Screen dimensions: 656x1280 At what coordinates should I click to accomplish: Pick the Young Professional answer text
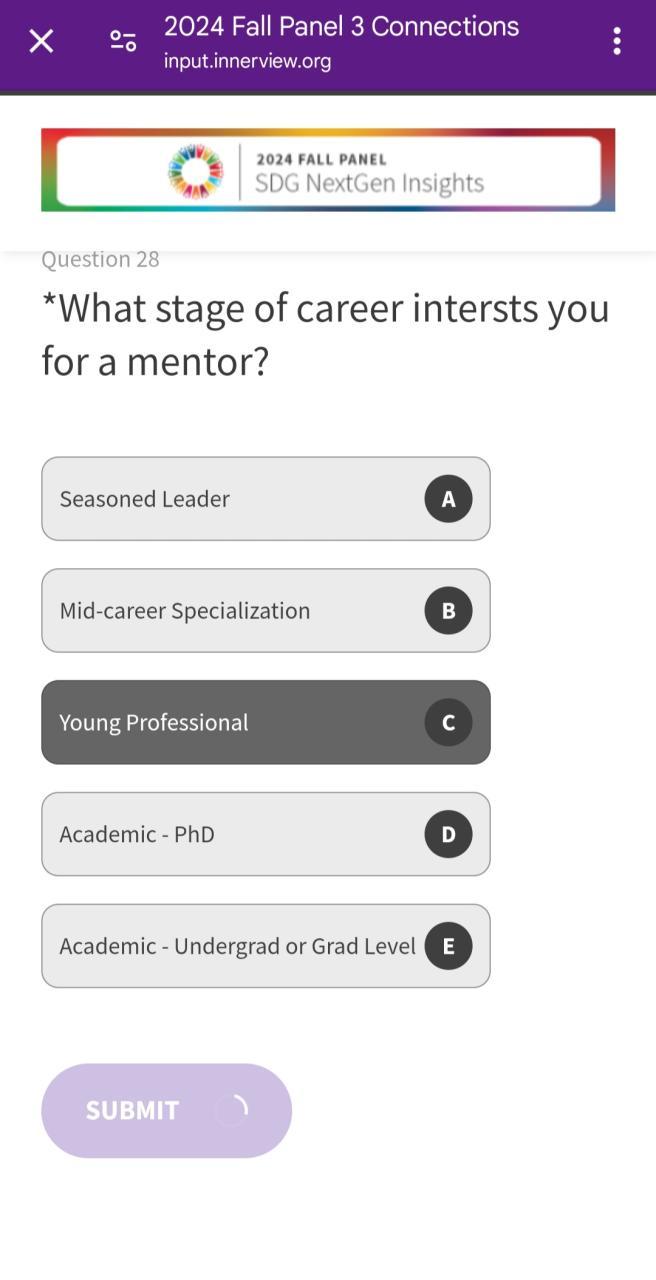pyautogui.click(x=154, y=723)
